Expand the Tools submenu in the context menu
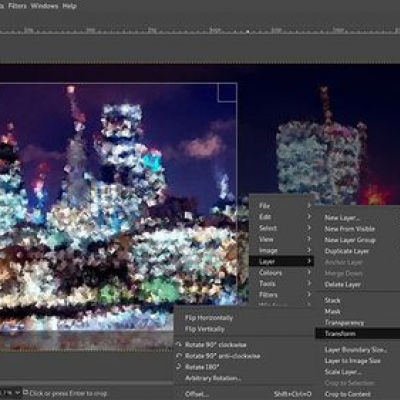Viewport: 400px width, 400px height. 282,284
